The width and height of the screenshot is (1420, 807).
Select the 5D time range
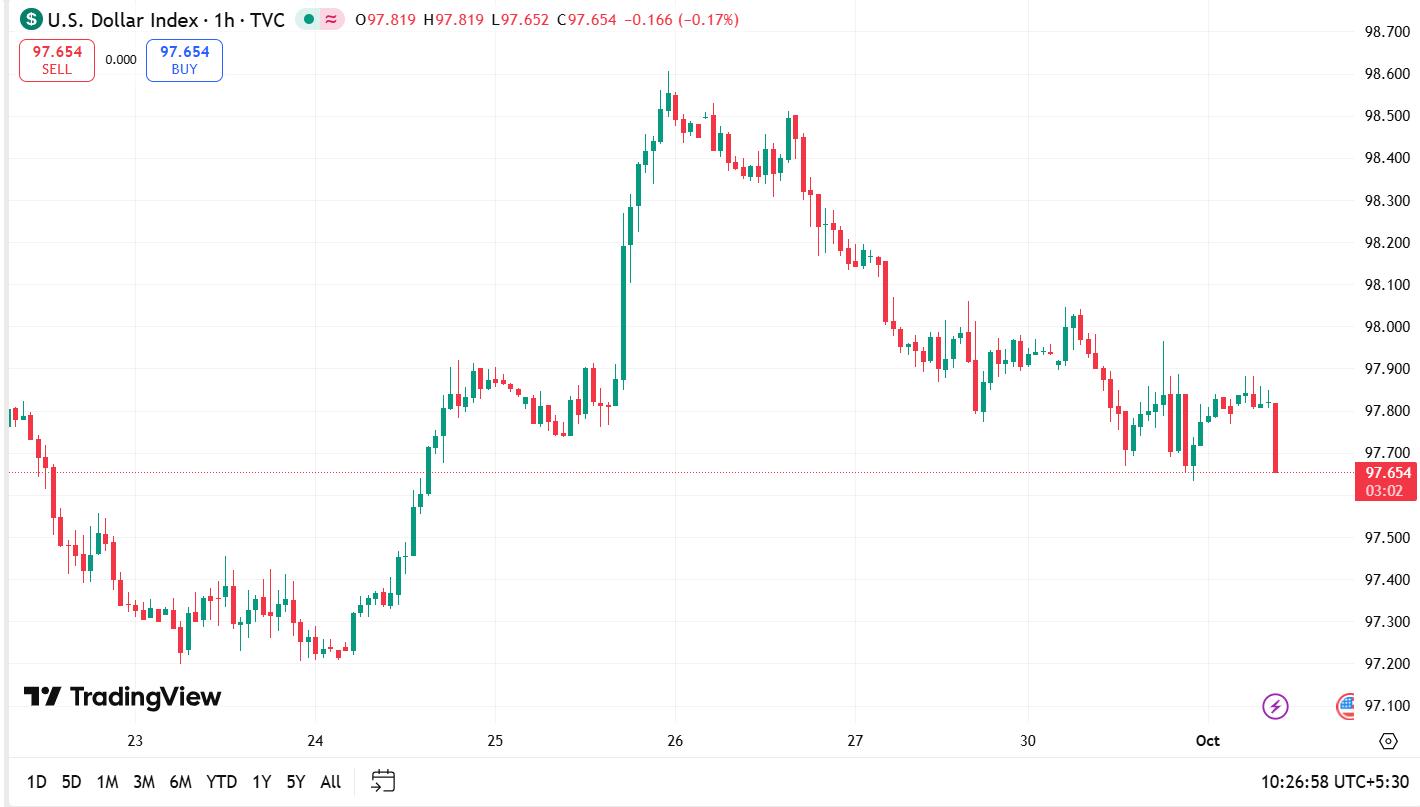72,782
